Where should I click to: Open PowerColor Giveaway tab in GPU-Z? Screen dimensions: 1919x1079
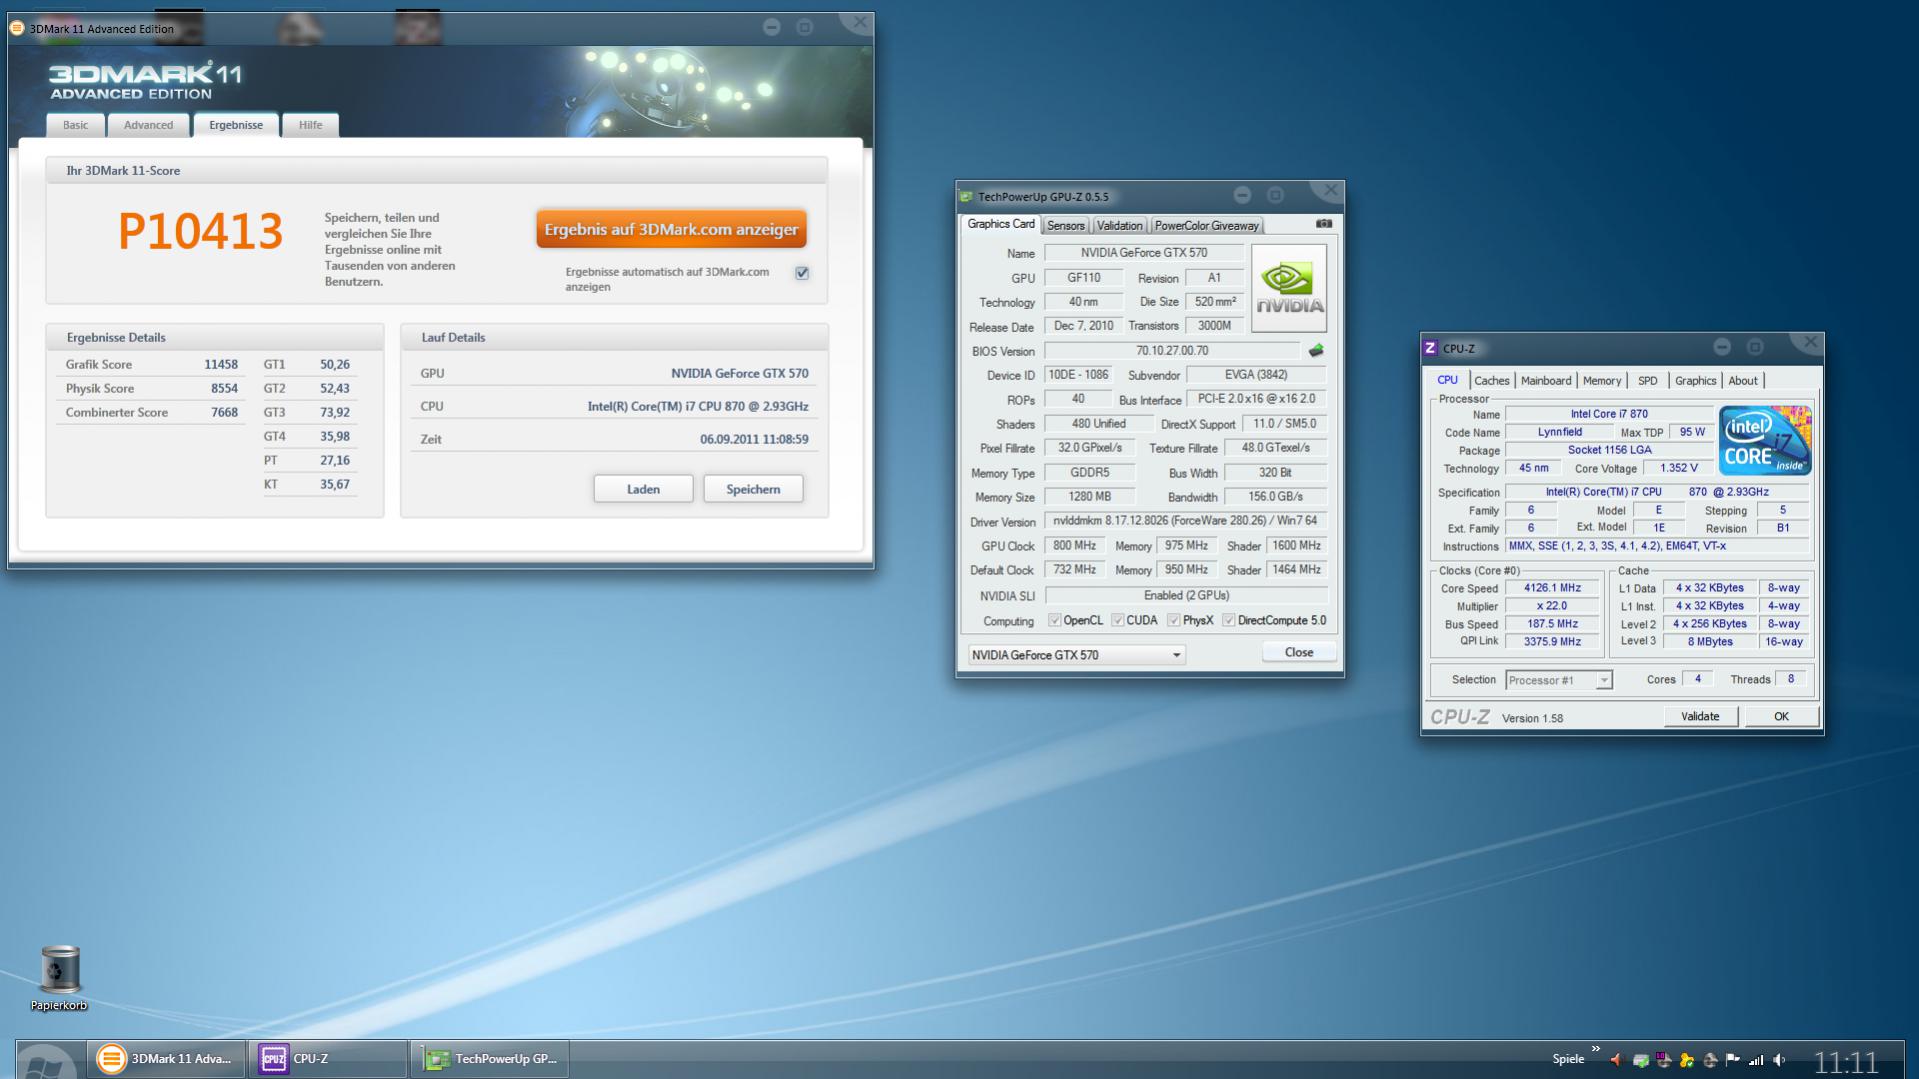[1206, 226]
